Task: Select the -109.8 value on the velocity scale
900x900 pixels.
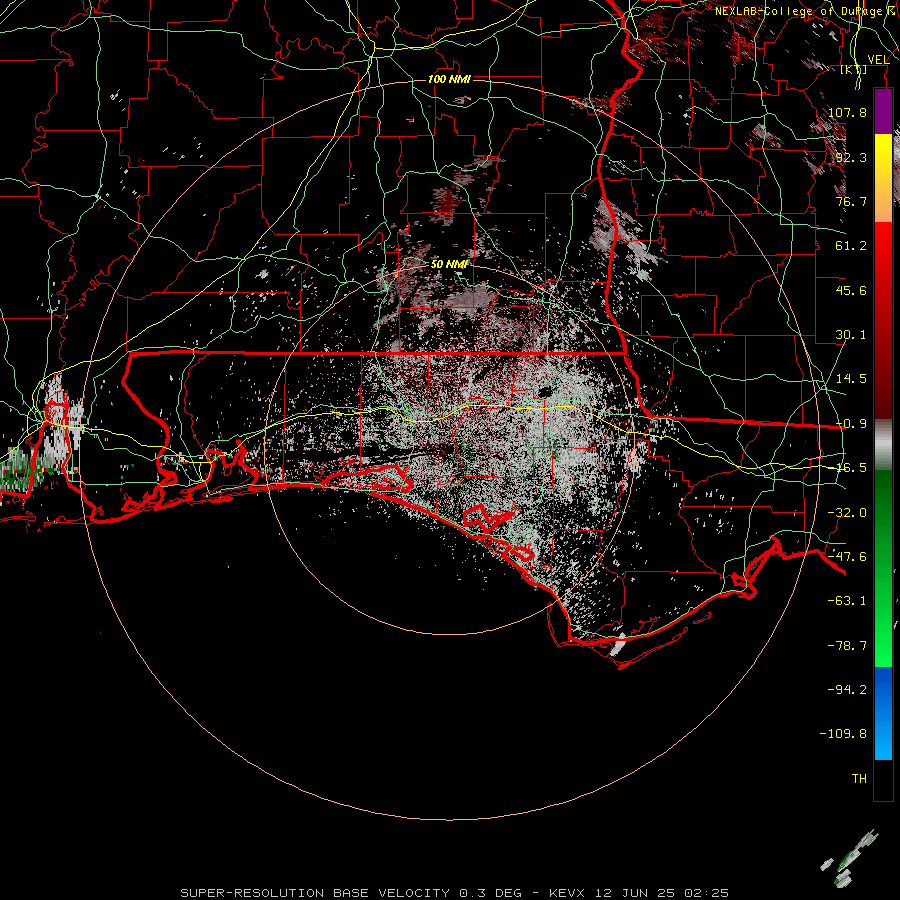Action: pyautogui.click(x=843, y=734)
